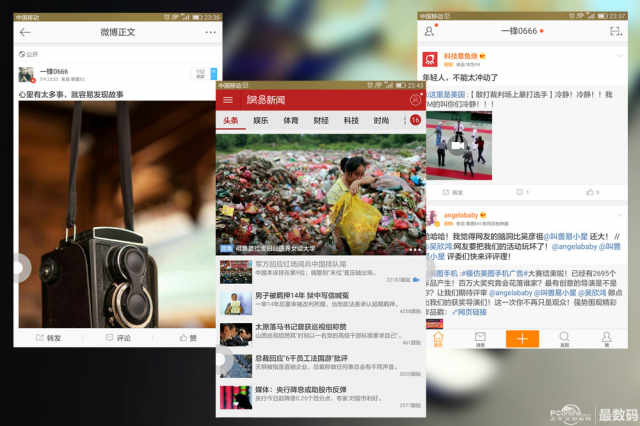The image size is (640, 426).
Task: Expand the chevron on the angelababy post
Action: click(x=620, y=215)
